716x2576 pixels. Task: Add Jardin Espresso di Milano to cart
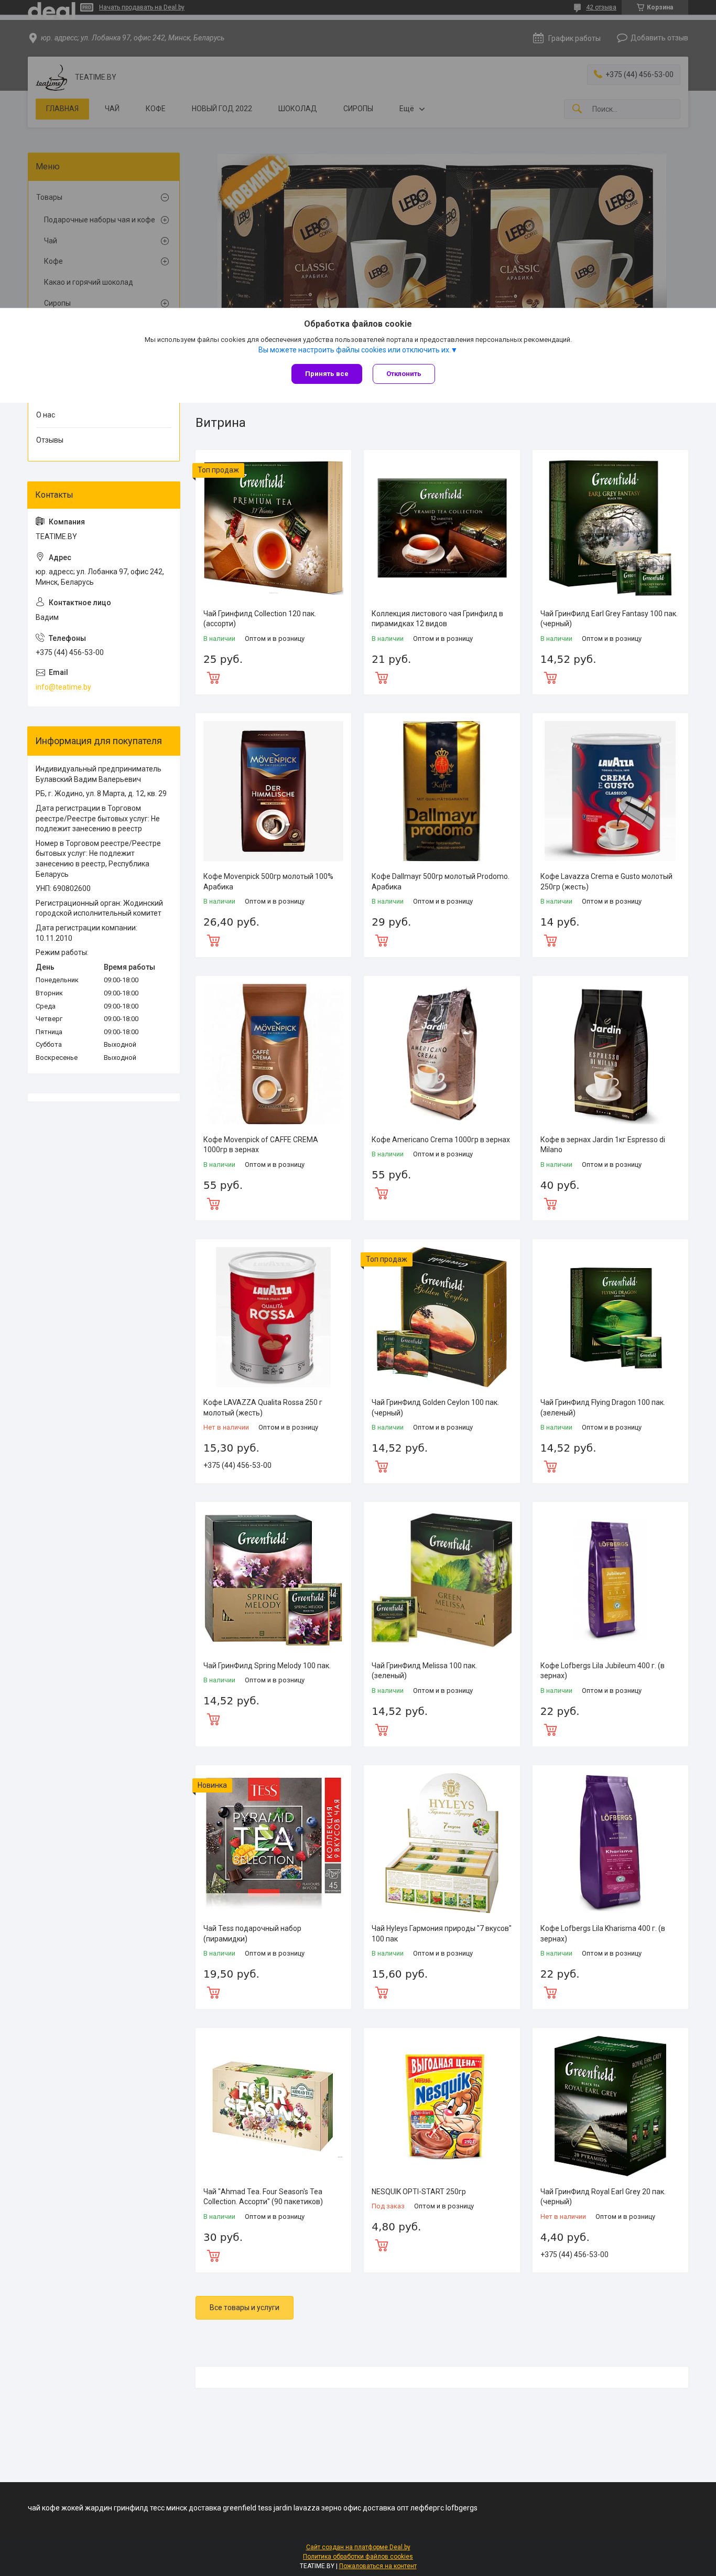click(550, 1204)
